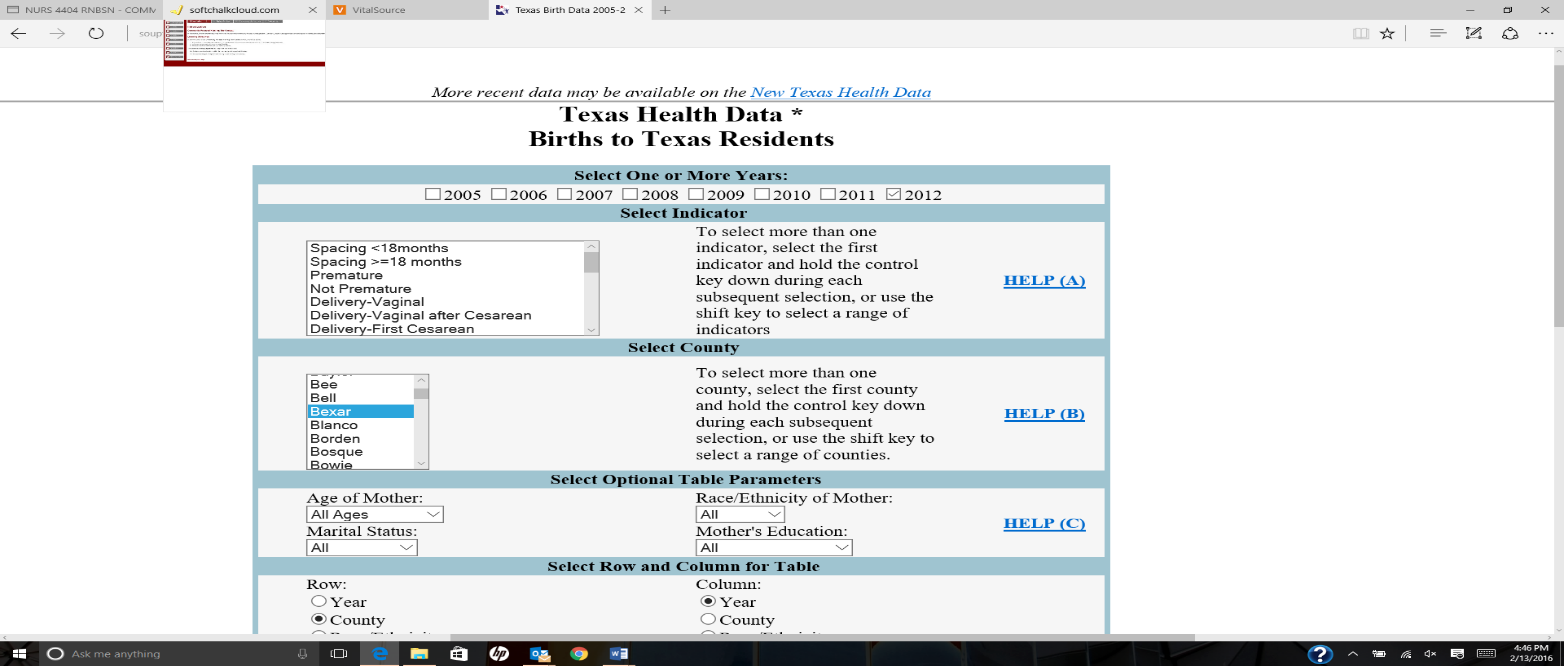Make a Web Note with the pen icon
Image resolution: width=1564 pixels, height=666 pixels.
click(1473, 33)
